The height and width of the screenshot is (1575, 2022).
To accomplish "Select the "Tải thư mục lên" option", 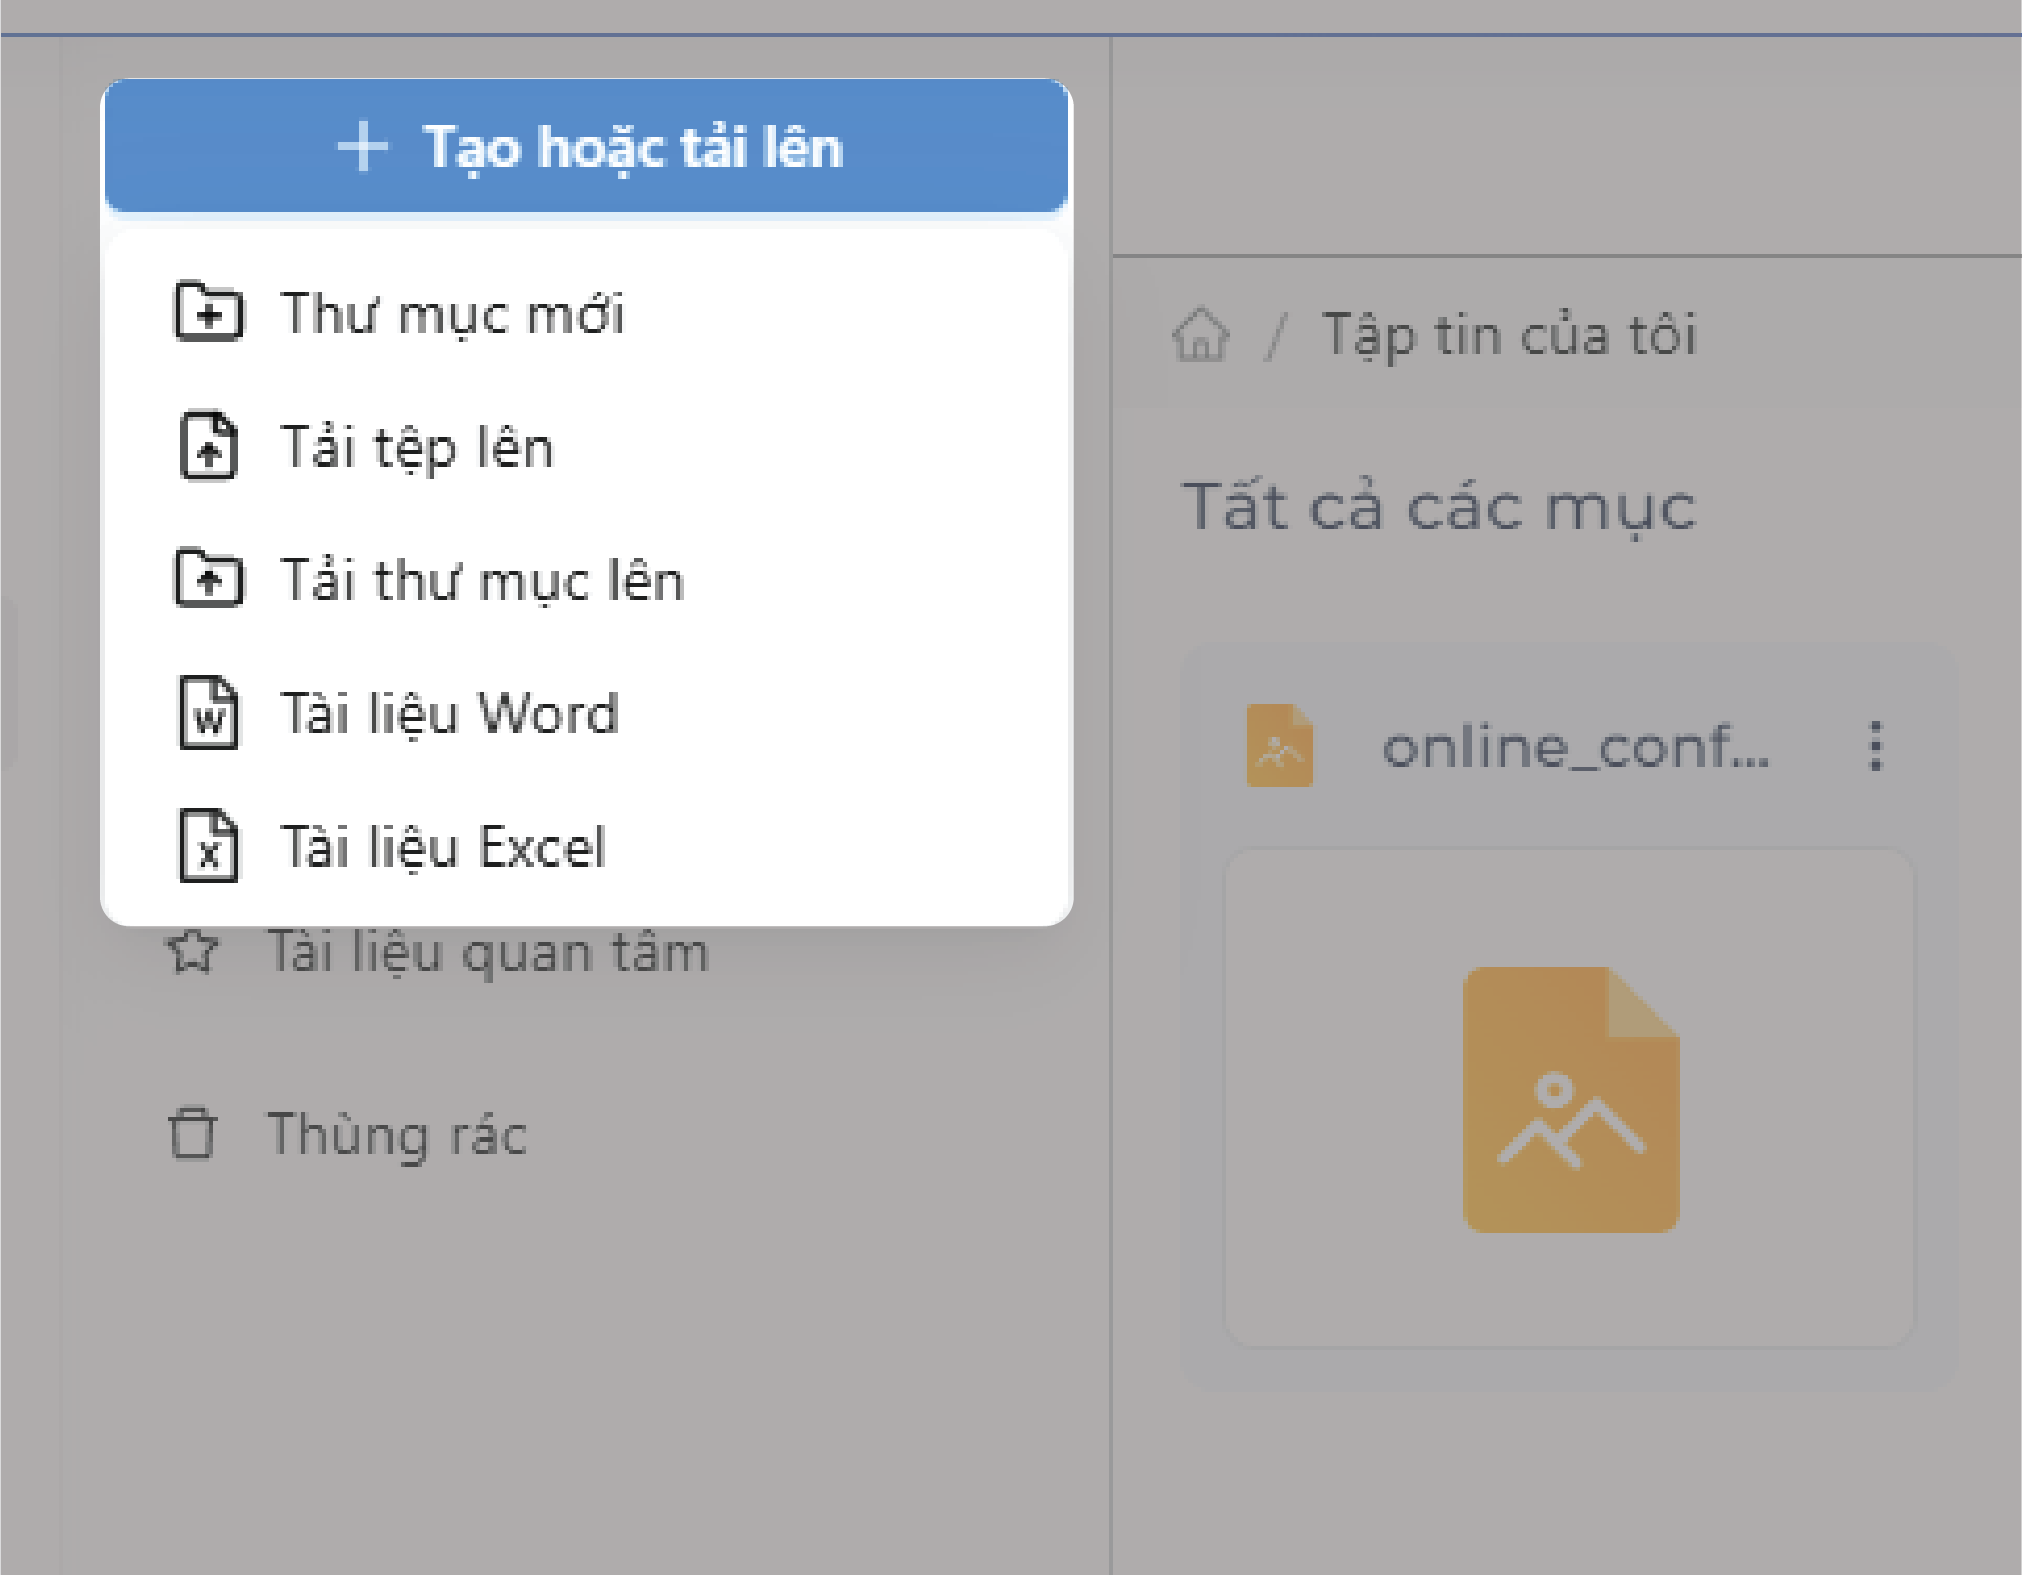I will (482, 581).
